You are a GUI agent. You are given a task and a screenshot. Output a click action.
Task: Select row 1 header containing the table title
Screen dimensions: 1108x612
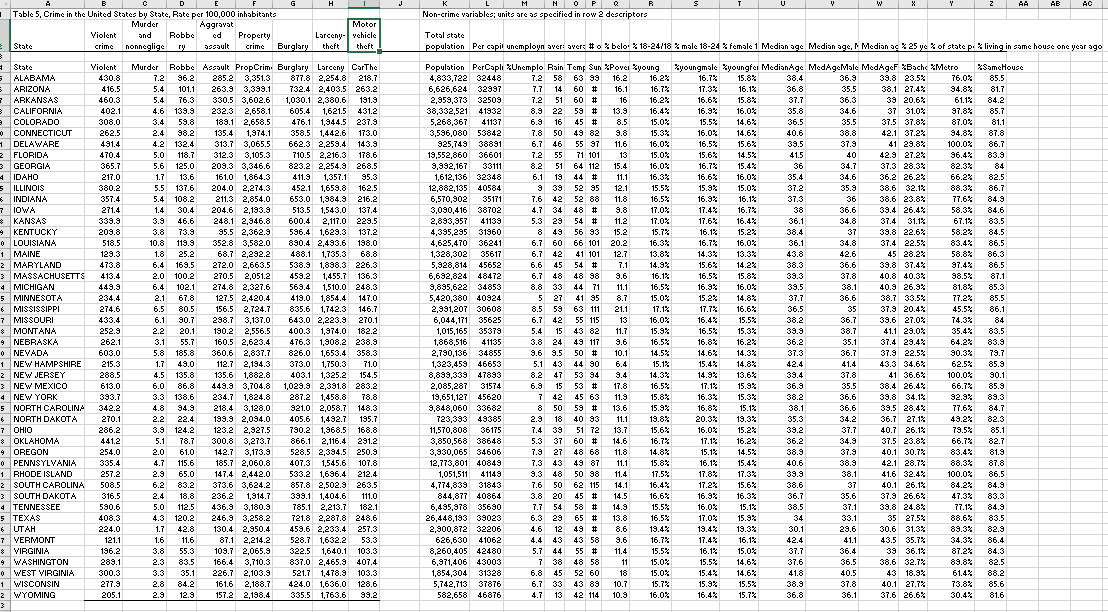pos(6,13)
